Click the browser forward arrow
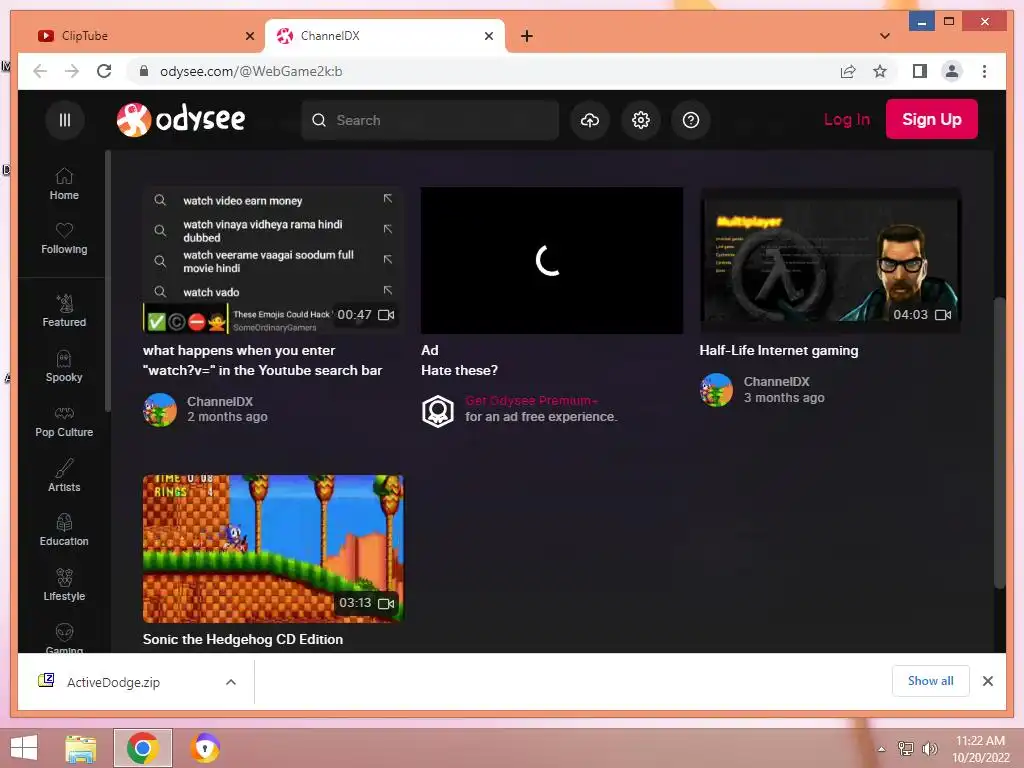 click(x=72, y=71)
